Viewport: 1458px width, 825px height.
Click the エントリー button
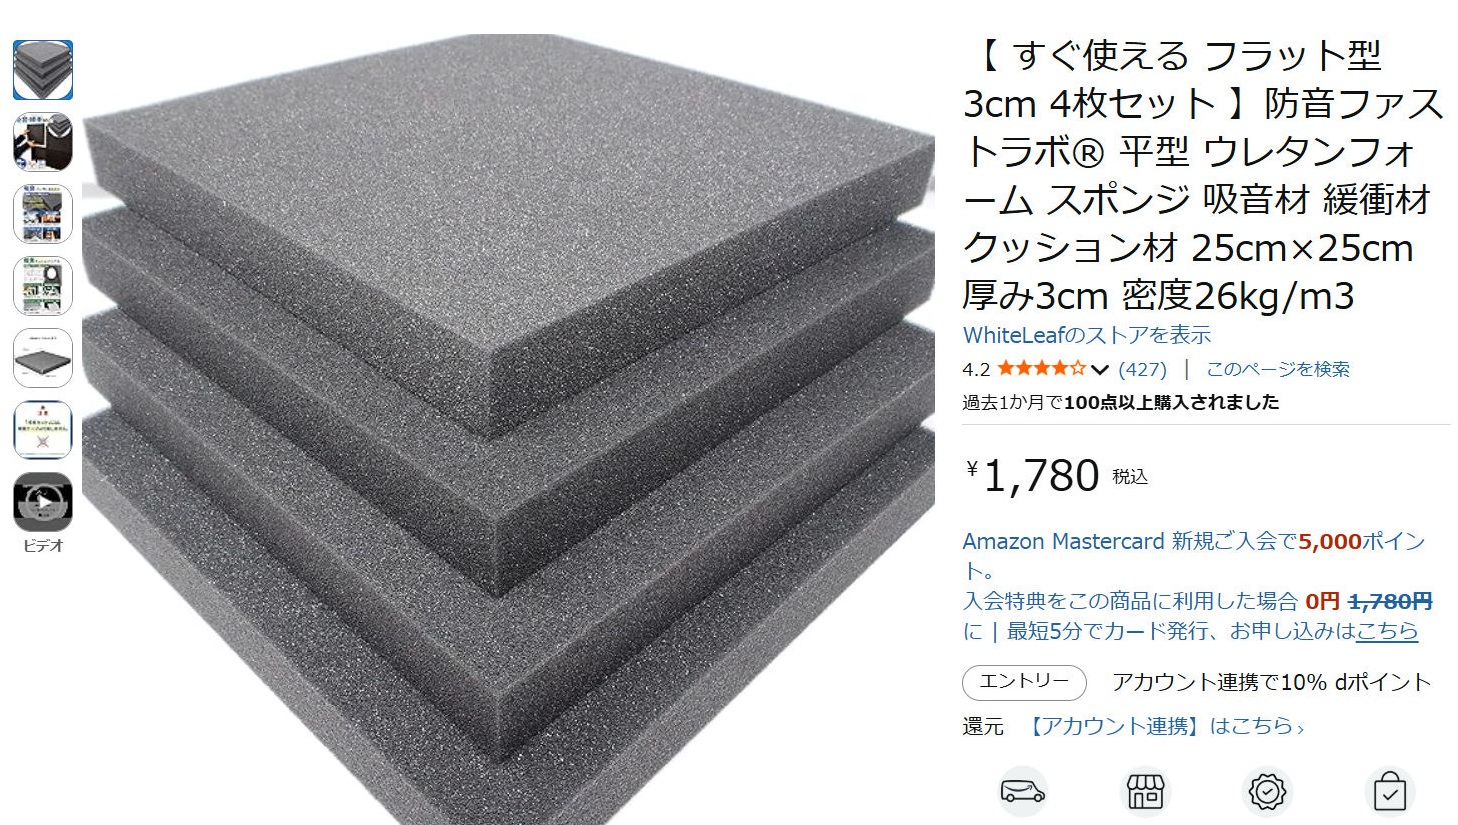point(1024,682)
